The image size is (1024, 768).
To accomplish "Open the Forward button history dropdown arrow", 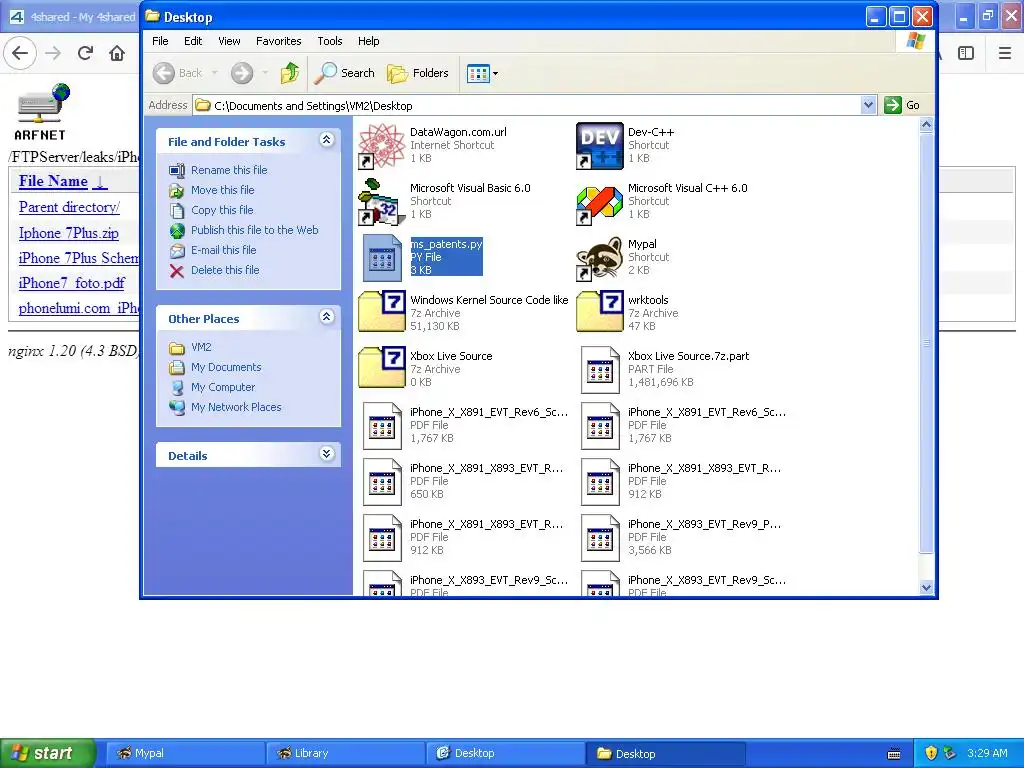I will tap(264, 73).
